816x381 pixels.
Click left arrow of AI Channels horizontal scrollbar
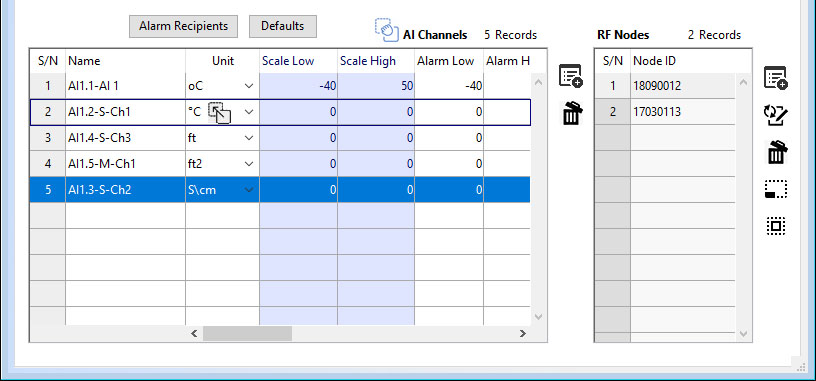[x=194, y=334]
